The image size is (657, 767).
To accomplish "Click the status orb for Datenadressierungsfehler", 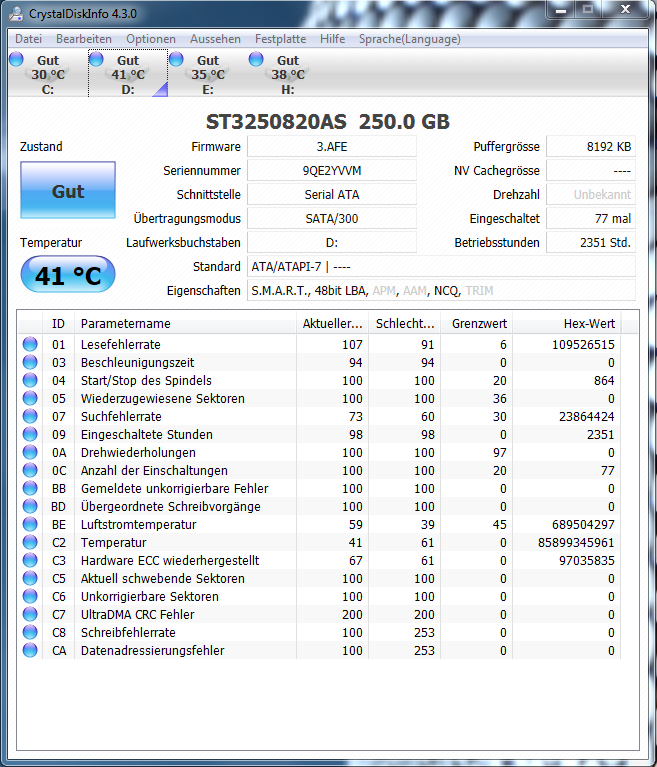I will tap(30, 650).
